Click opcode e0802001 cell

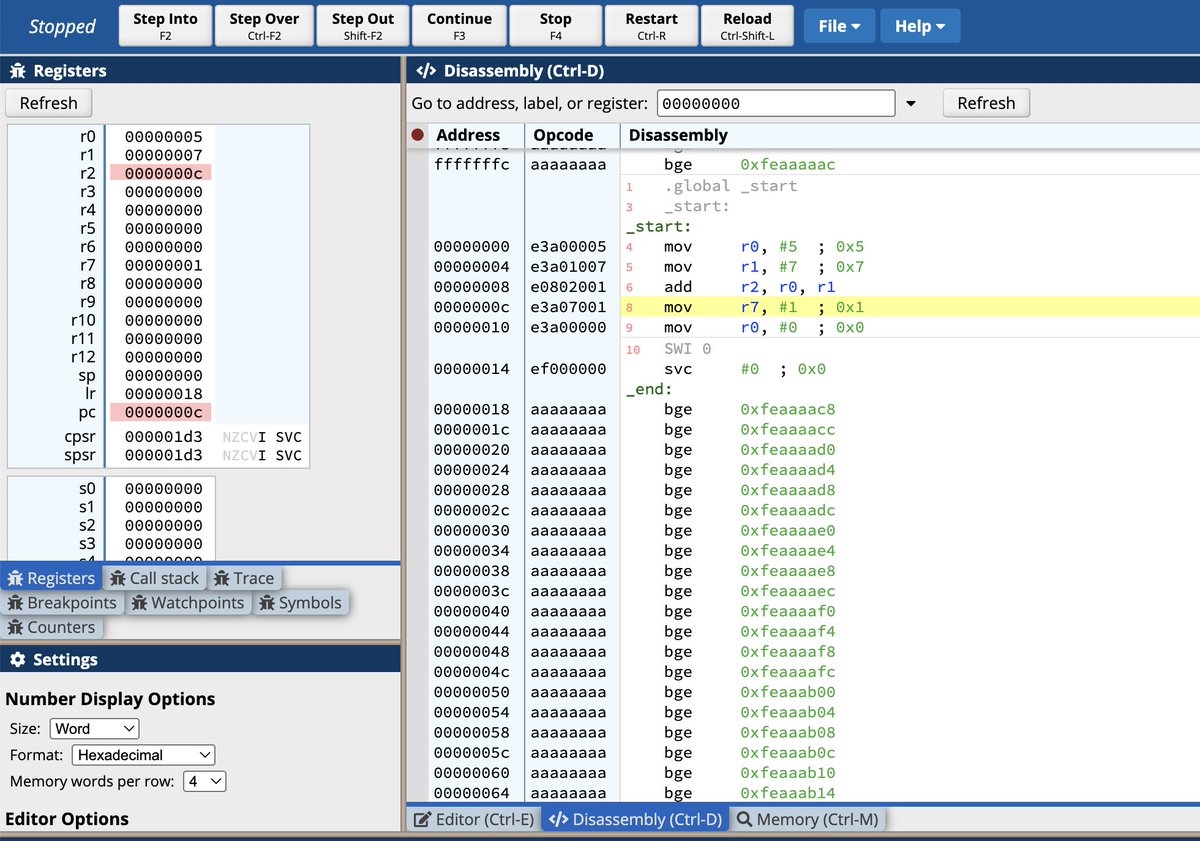[x=569, y=287]
